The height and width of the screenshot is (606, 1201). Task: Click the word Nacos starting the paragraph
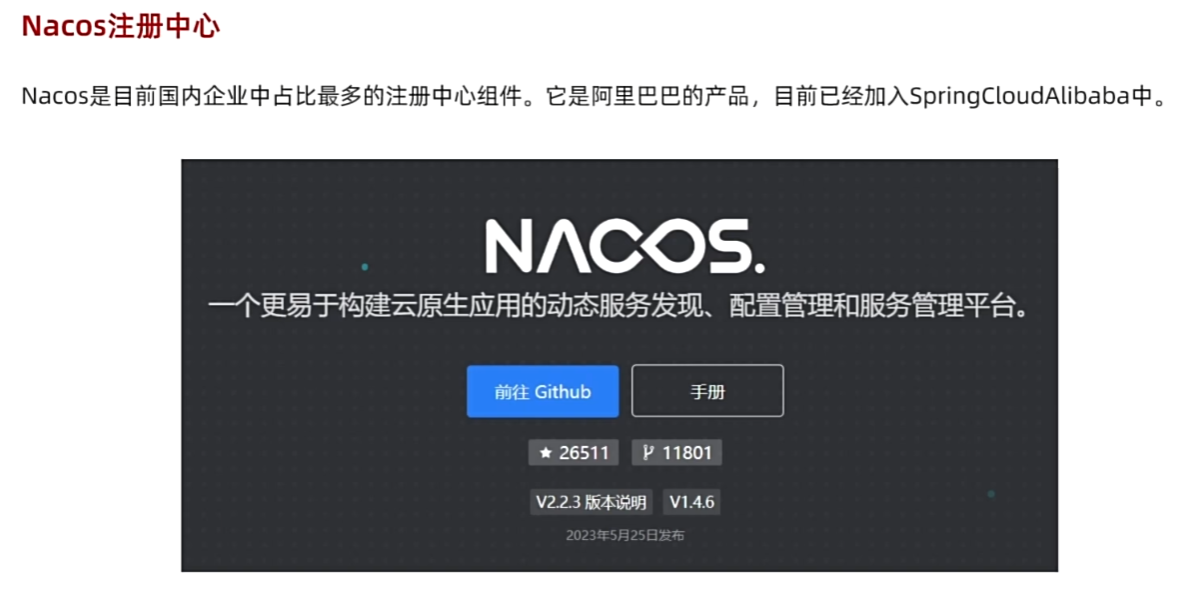pos(49,98)
